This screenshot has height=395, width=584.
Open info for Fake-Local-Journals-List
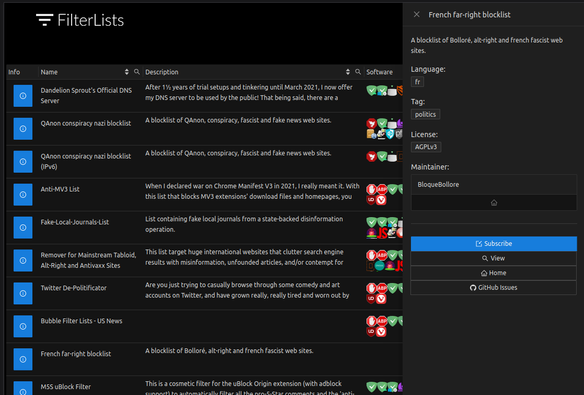click(x=23, y=227)
